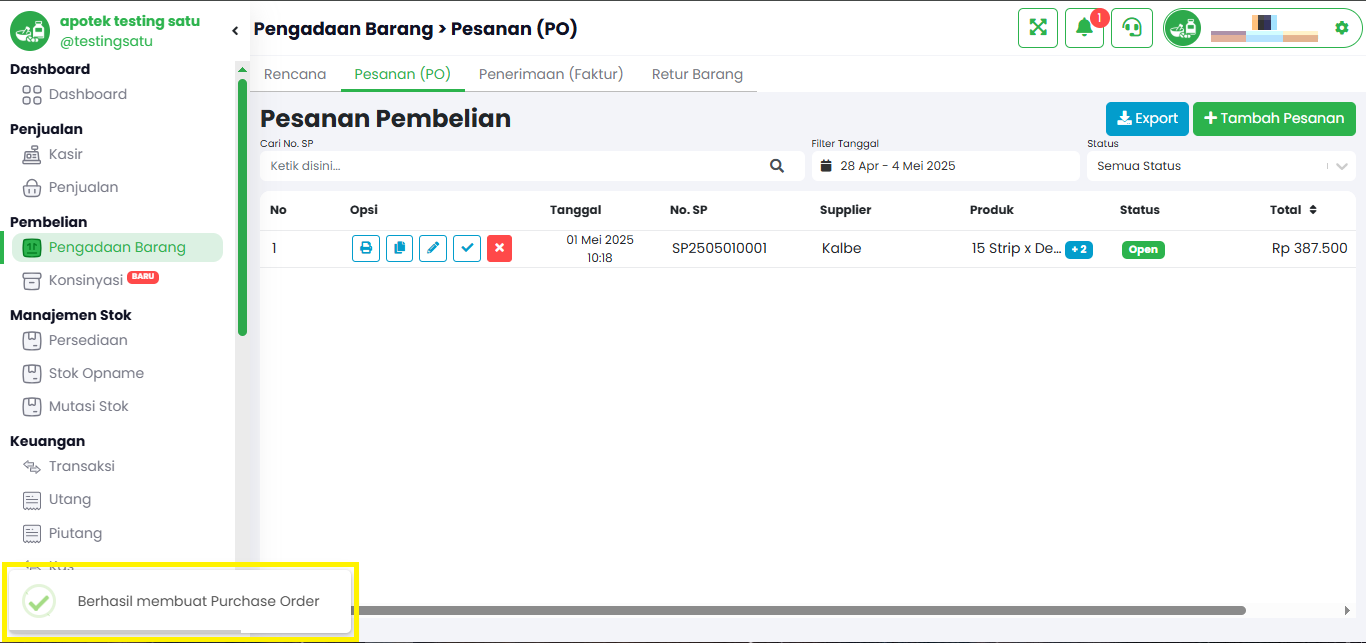Click order number SP2505010001

[x=719, y=248]
